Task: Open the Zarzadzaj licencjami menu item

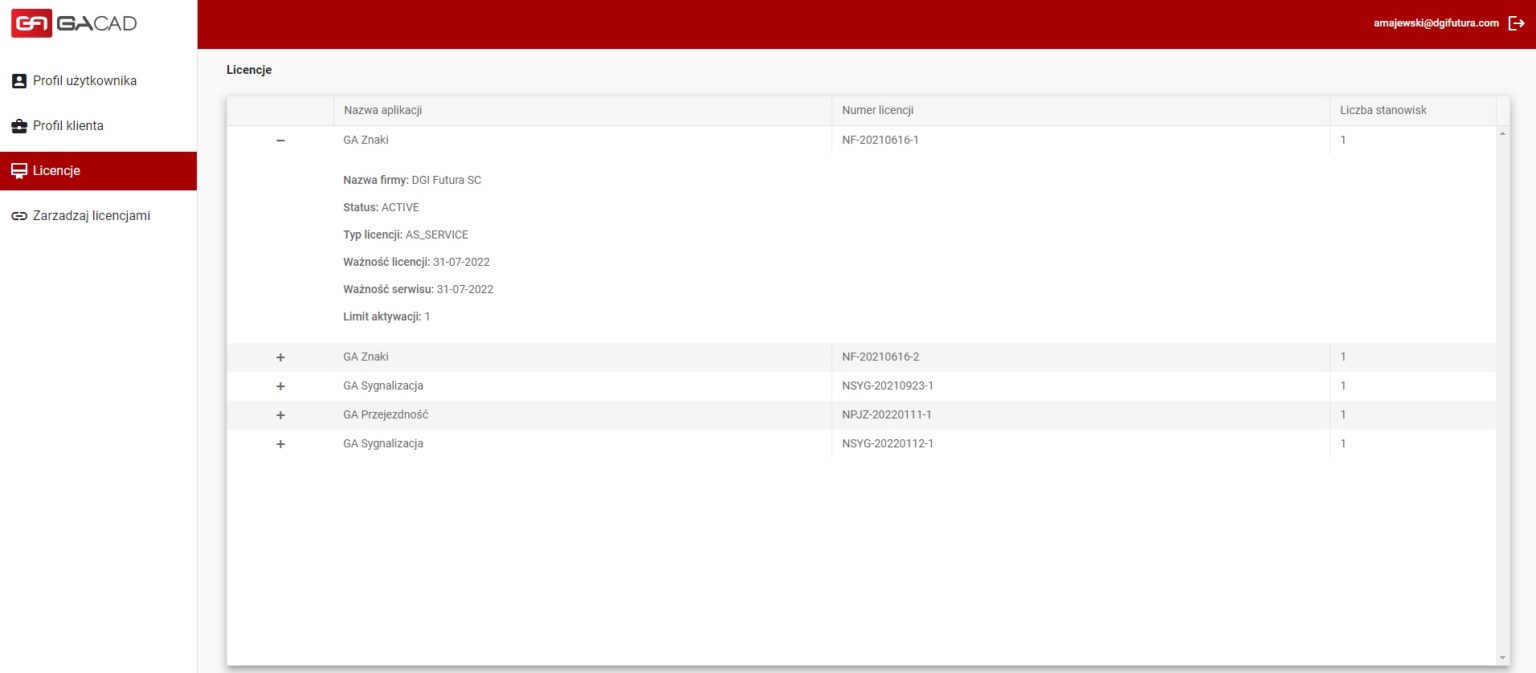Action: point(91,215)
